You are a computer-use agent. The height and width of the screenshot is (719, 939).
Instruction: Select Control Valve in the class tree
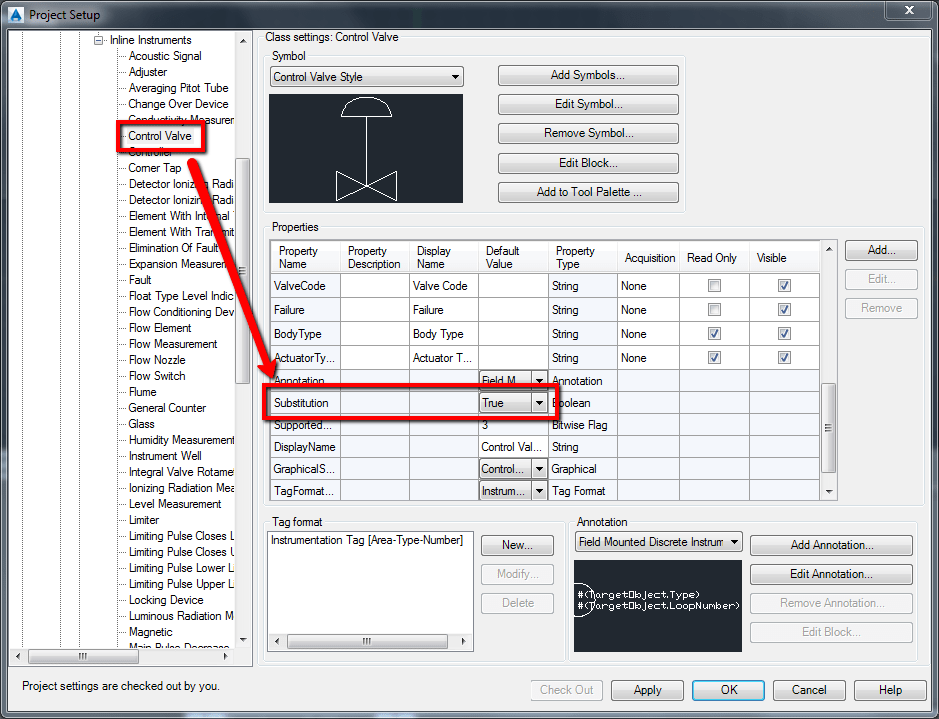coord(159,136)
